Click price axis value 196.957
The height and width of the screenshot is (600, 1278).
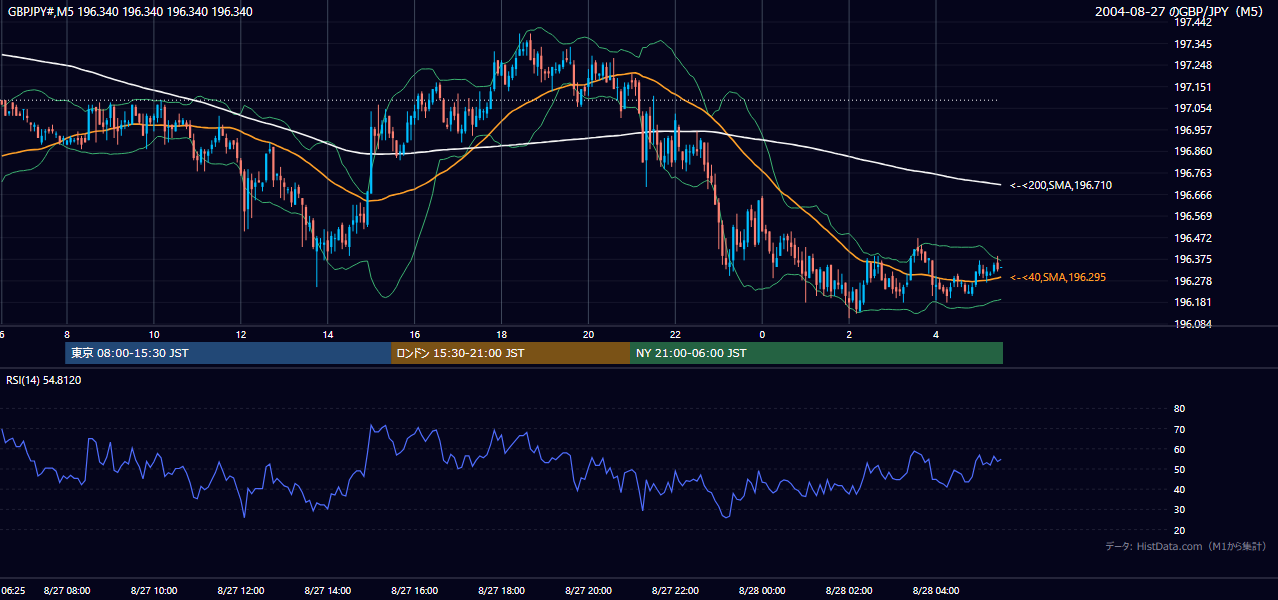[1192, 130]
